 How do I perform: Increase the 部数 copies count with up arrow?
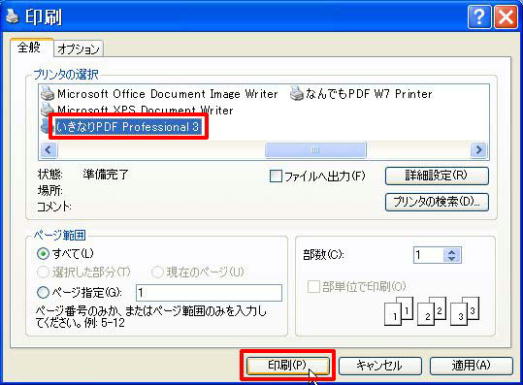pyautogui.click(x=452, y=252)
